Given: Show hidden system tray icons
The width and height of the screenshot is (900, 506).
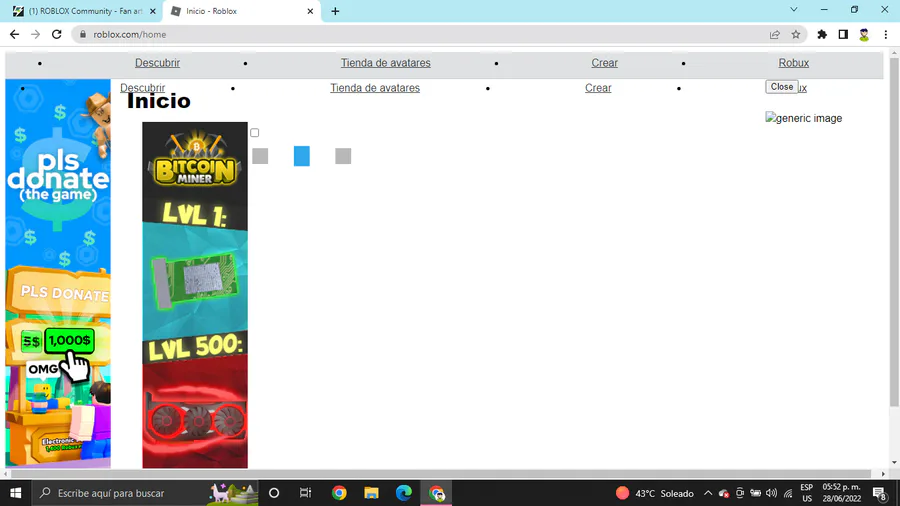Looking at the screenshot, I should pyautogui.click(x=708, y=493).
